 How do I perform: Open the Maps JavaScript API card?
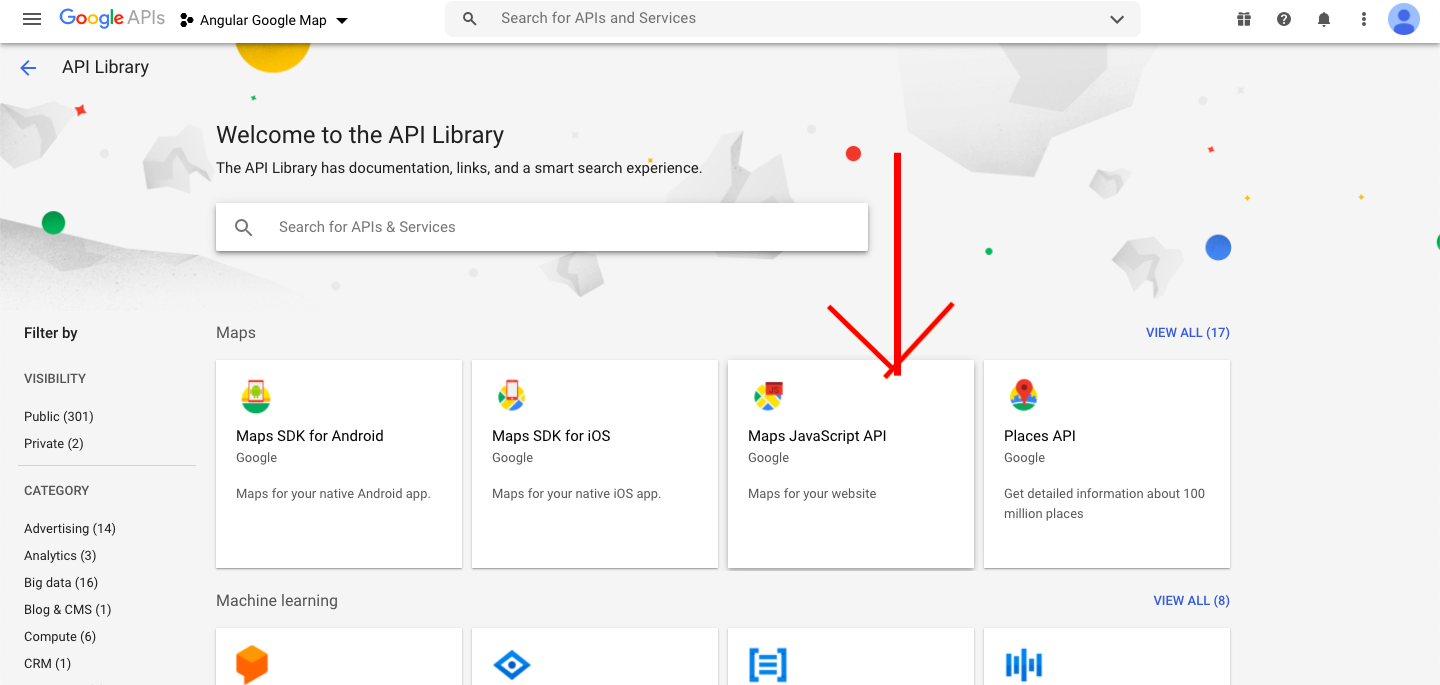coord(851,464)
